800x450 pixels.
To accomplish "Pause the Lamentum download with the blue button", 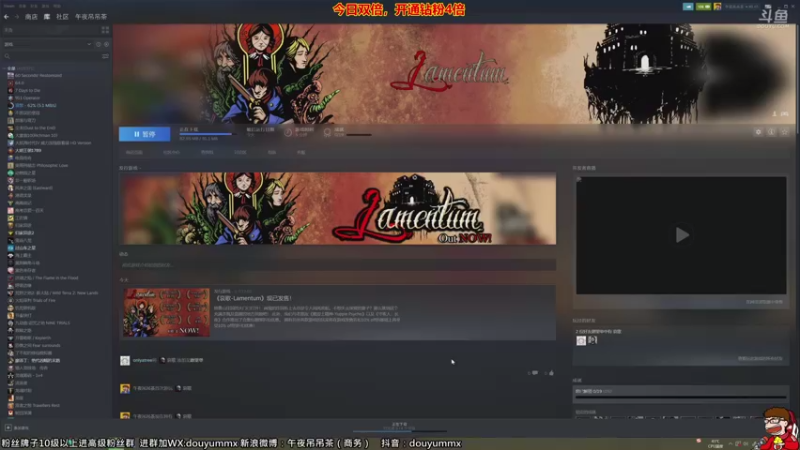I will click(144, 134).
